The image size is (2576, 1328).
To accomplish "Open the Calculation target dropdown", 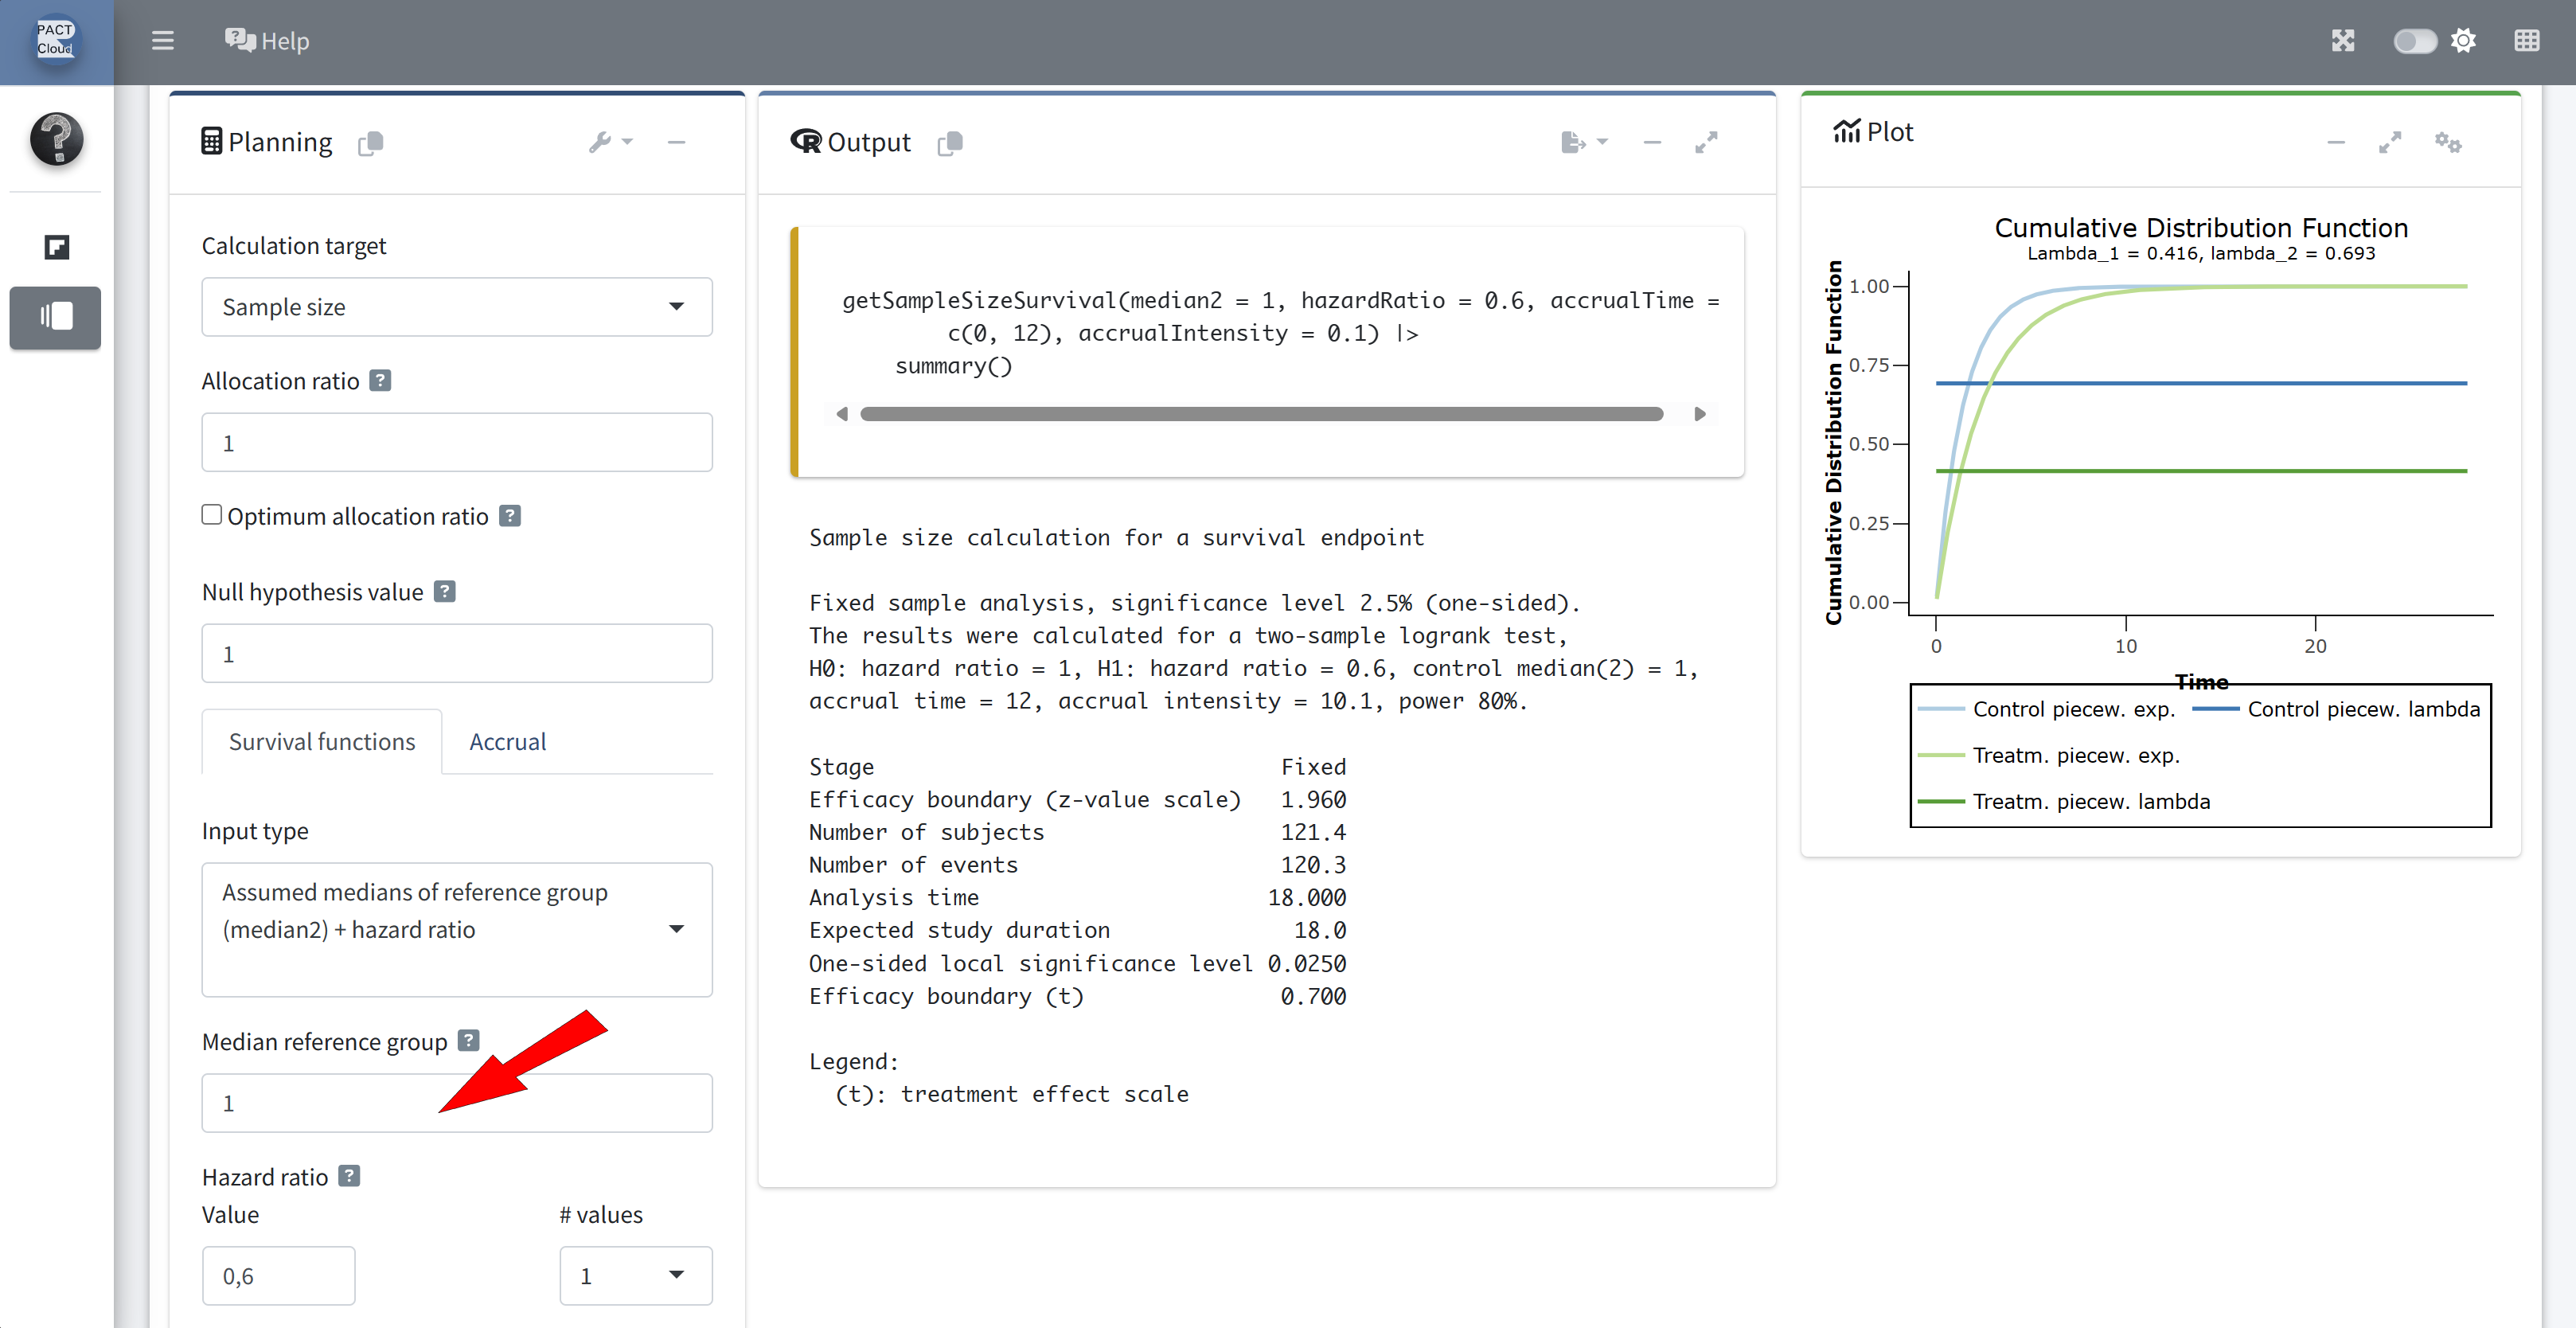I will click(456, 307).
